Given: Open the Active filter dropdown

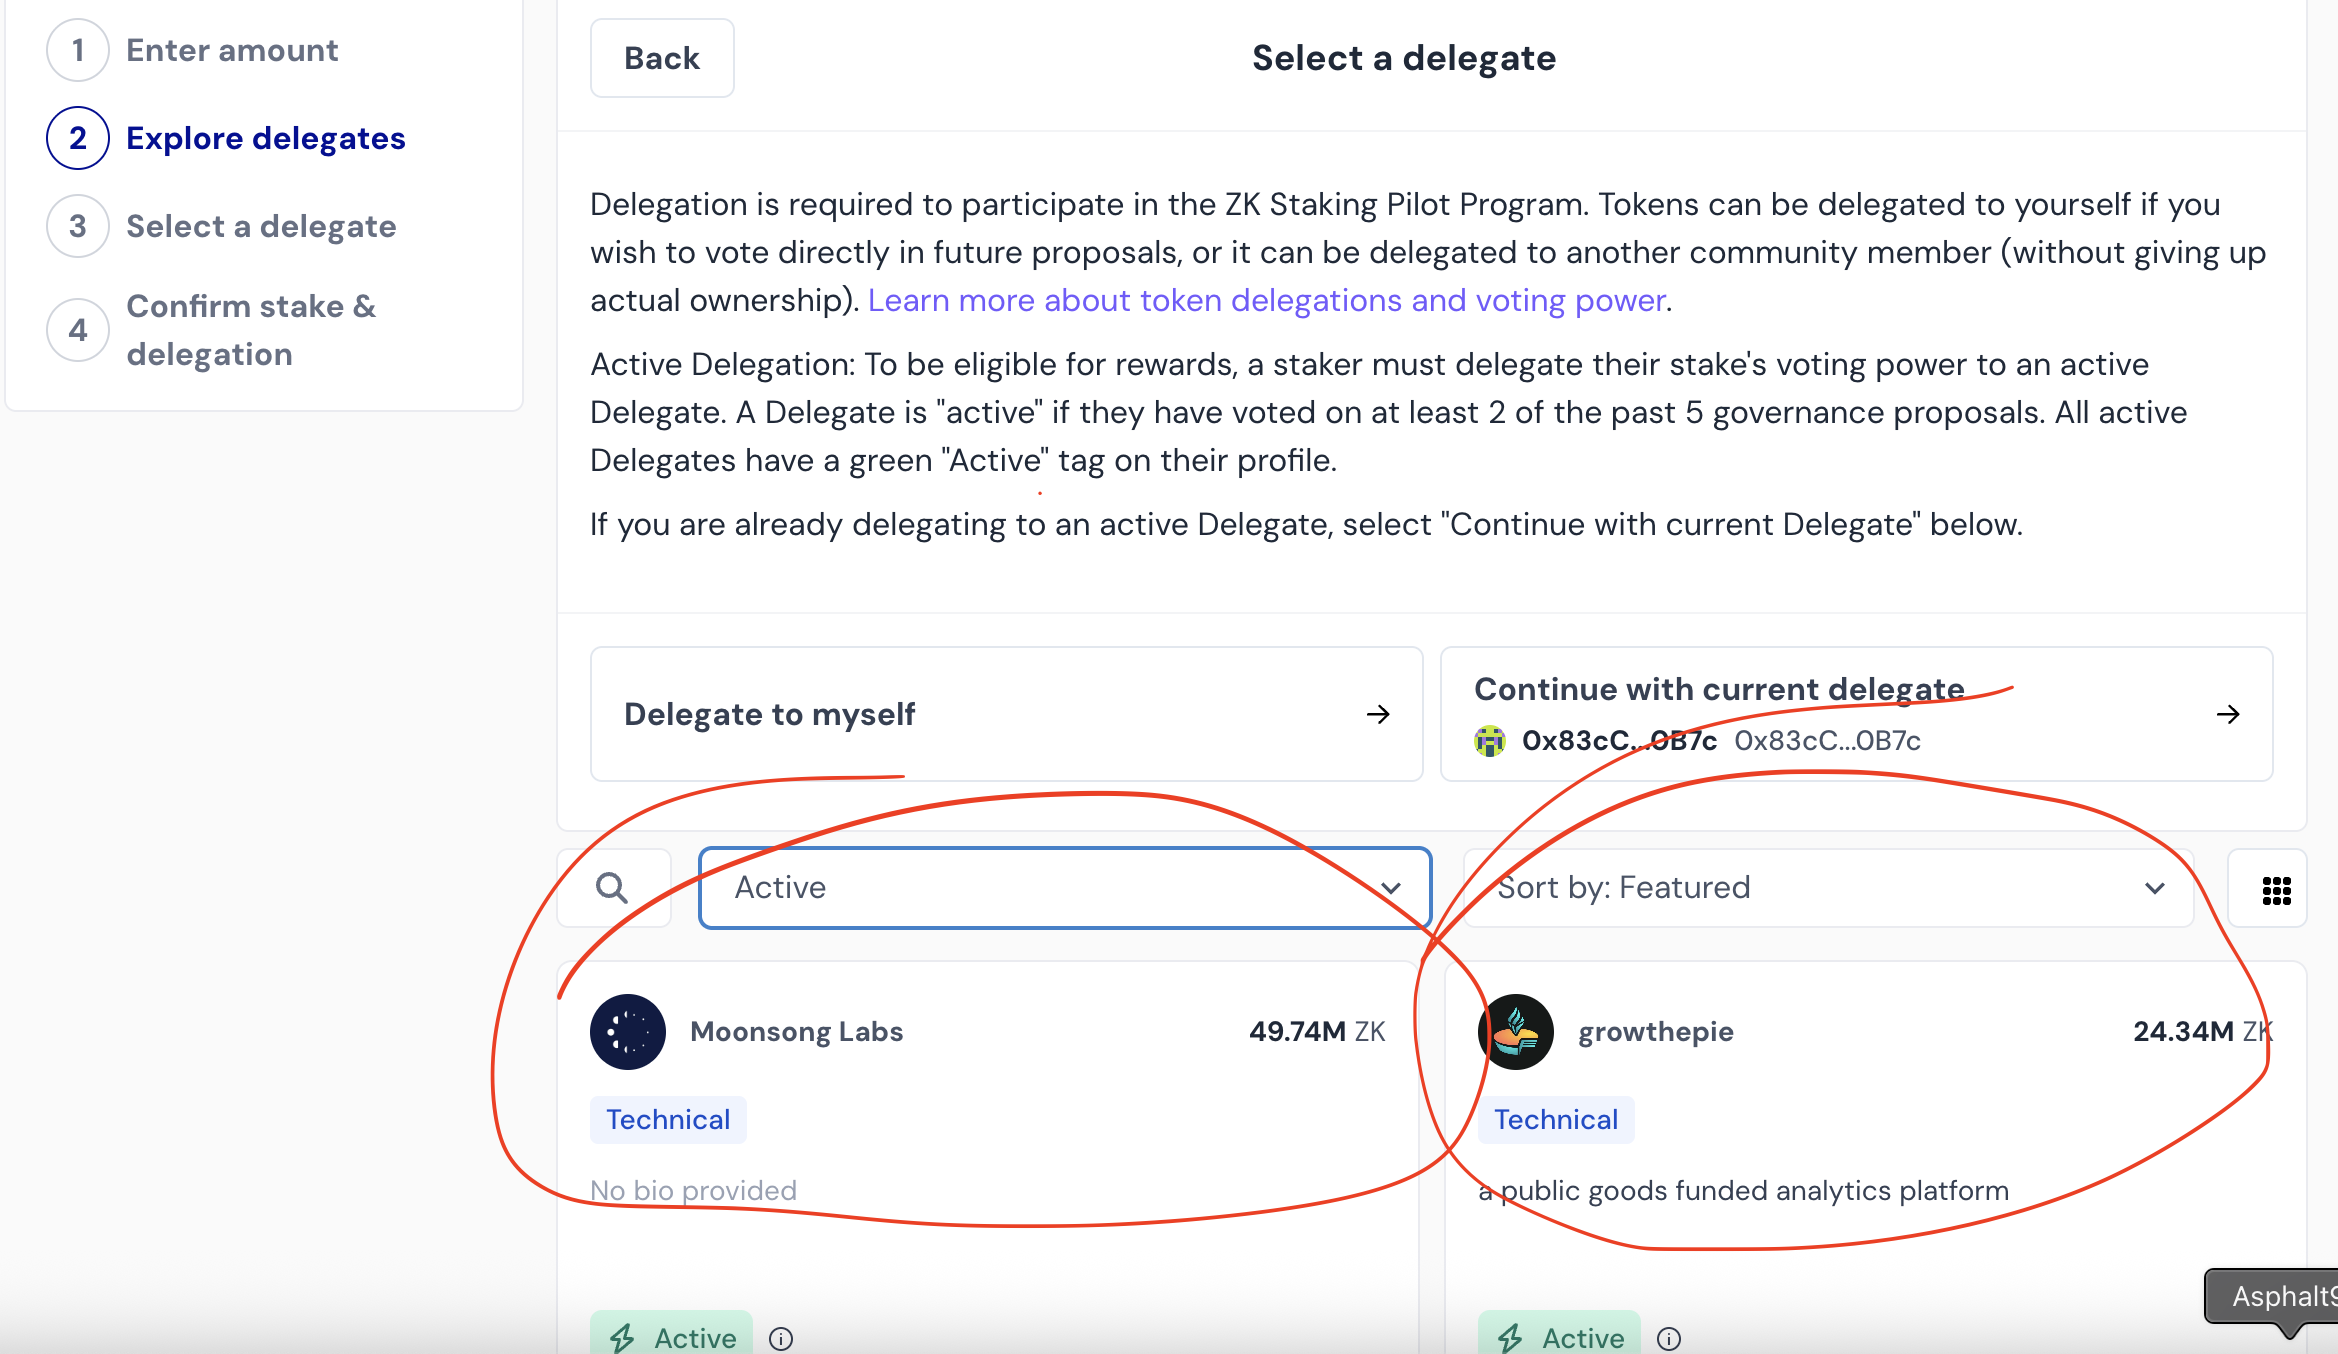Looking at the screenshot, I should point(1065,888).
